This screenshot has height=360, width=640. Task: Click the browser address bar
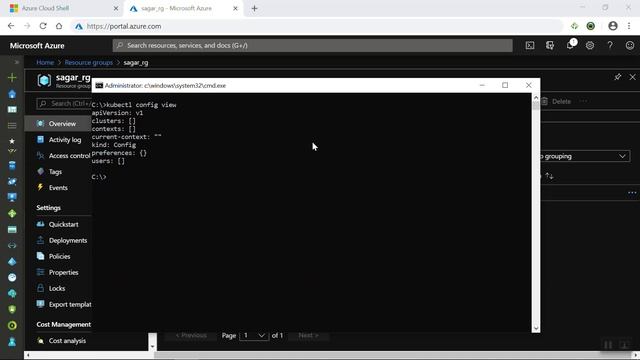coord(317,26)
